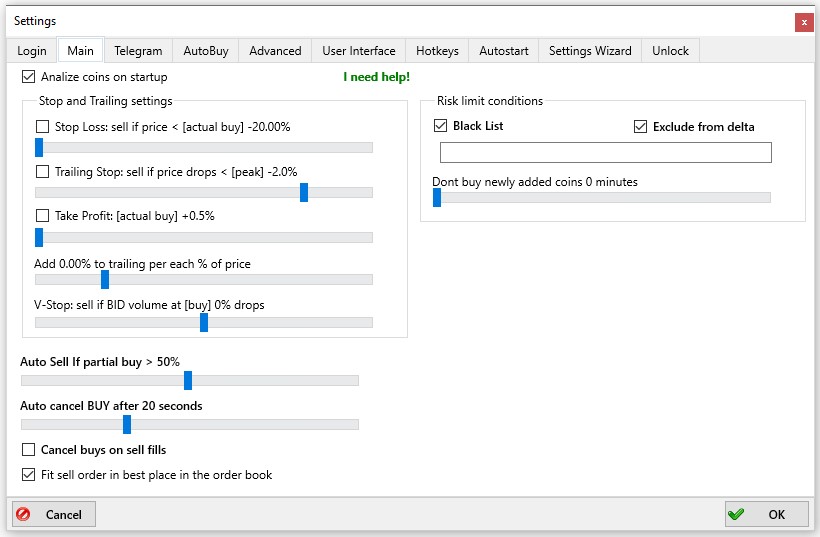Switch to the Telegram tab
Viewport: 820px width, 537px height.
coord(138,51)
